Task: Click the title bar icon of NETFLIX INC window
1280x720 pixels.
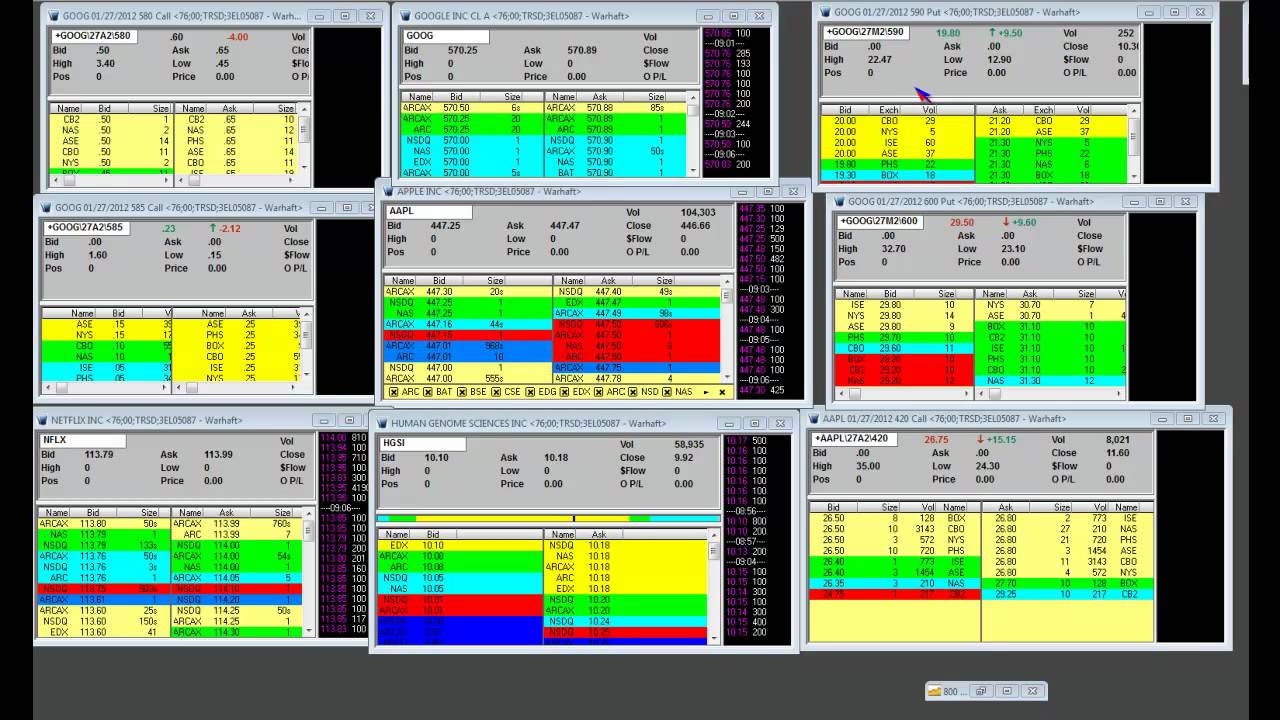Action: pyautogui.click(x=42, y=421)
